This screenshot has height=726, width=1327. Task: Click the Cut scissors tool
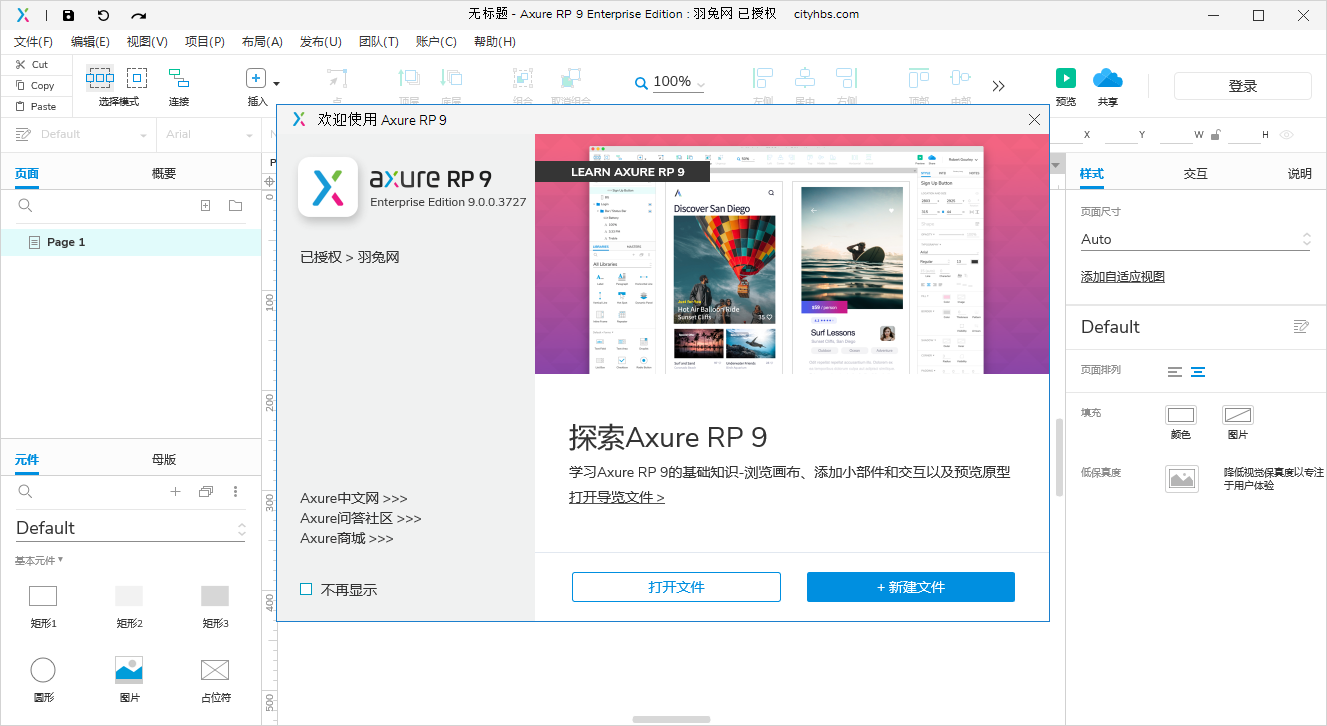tap(31, 64)
